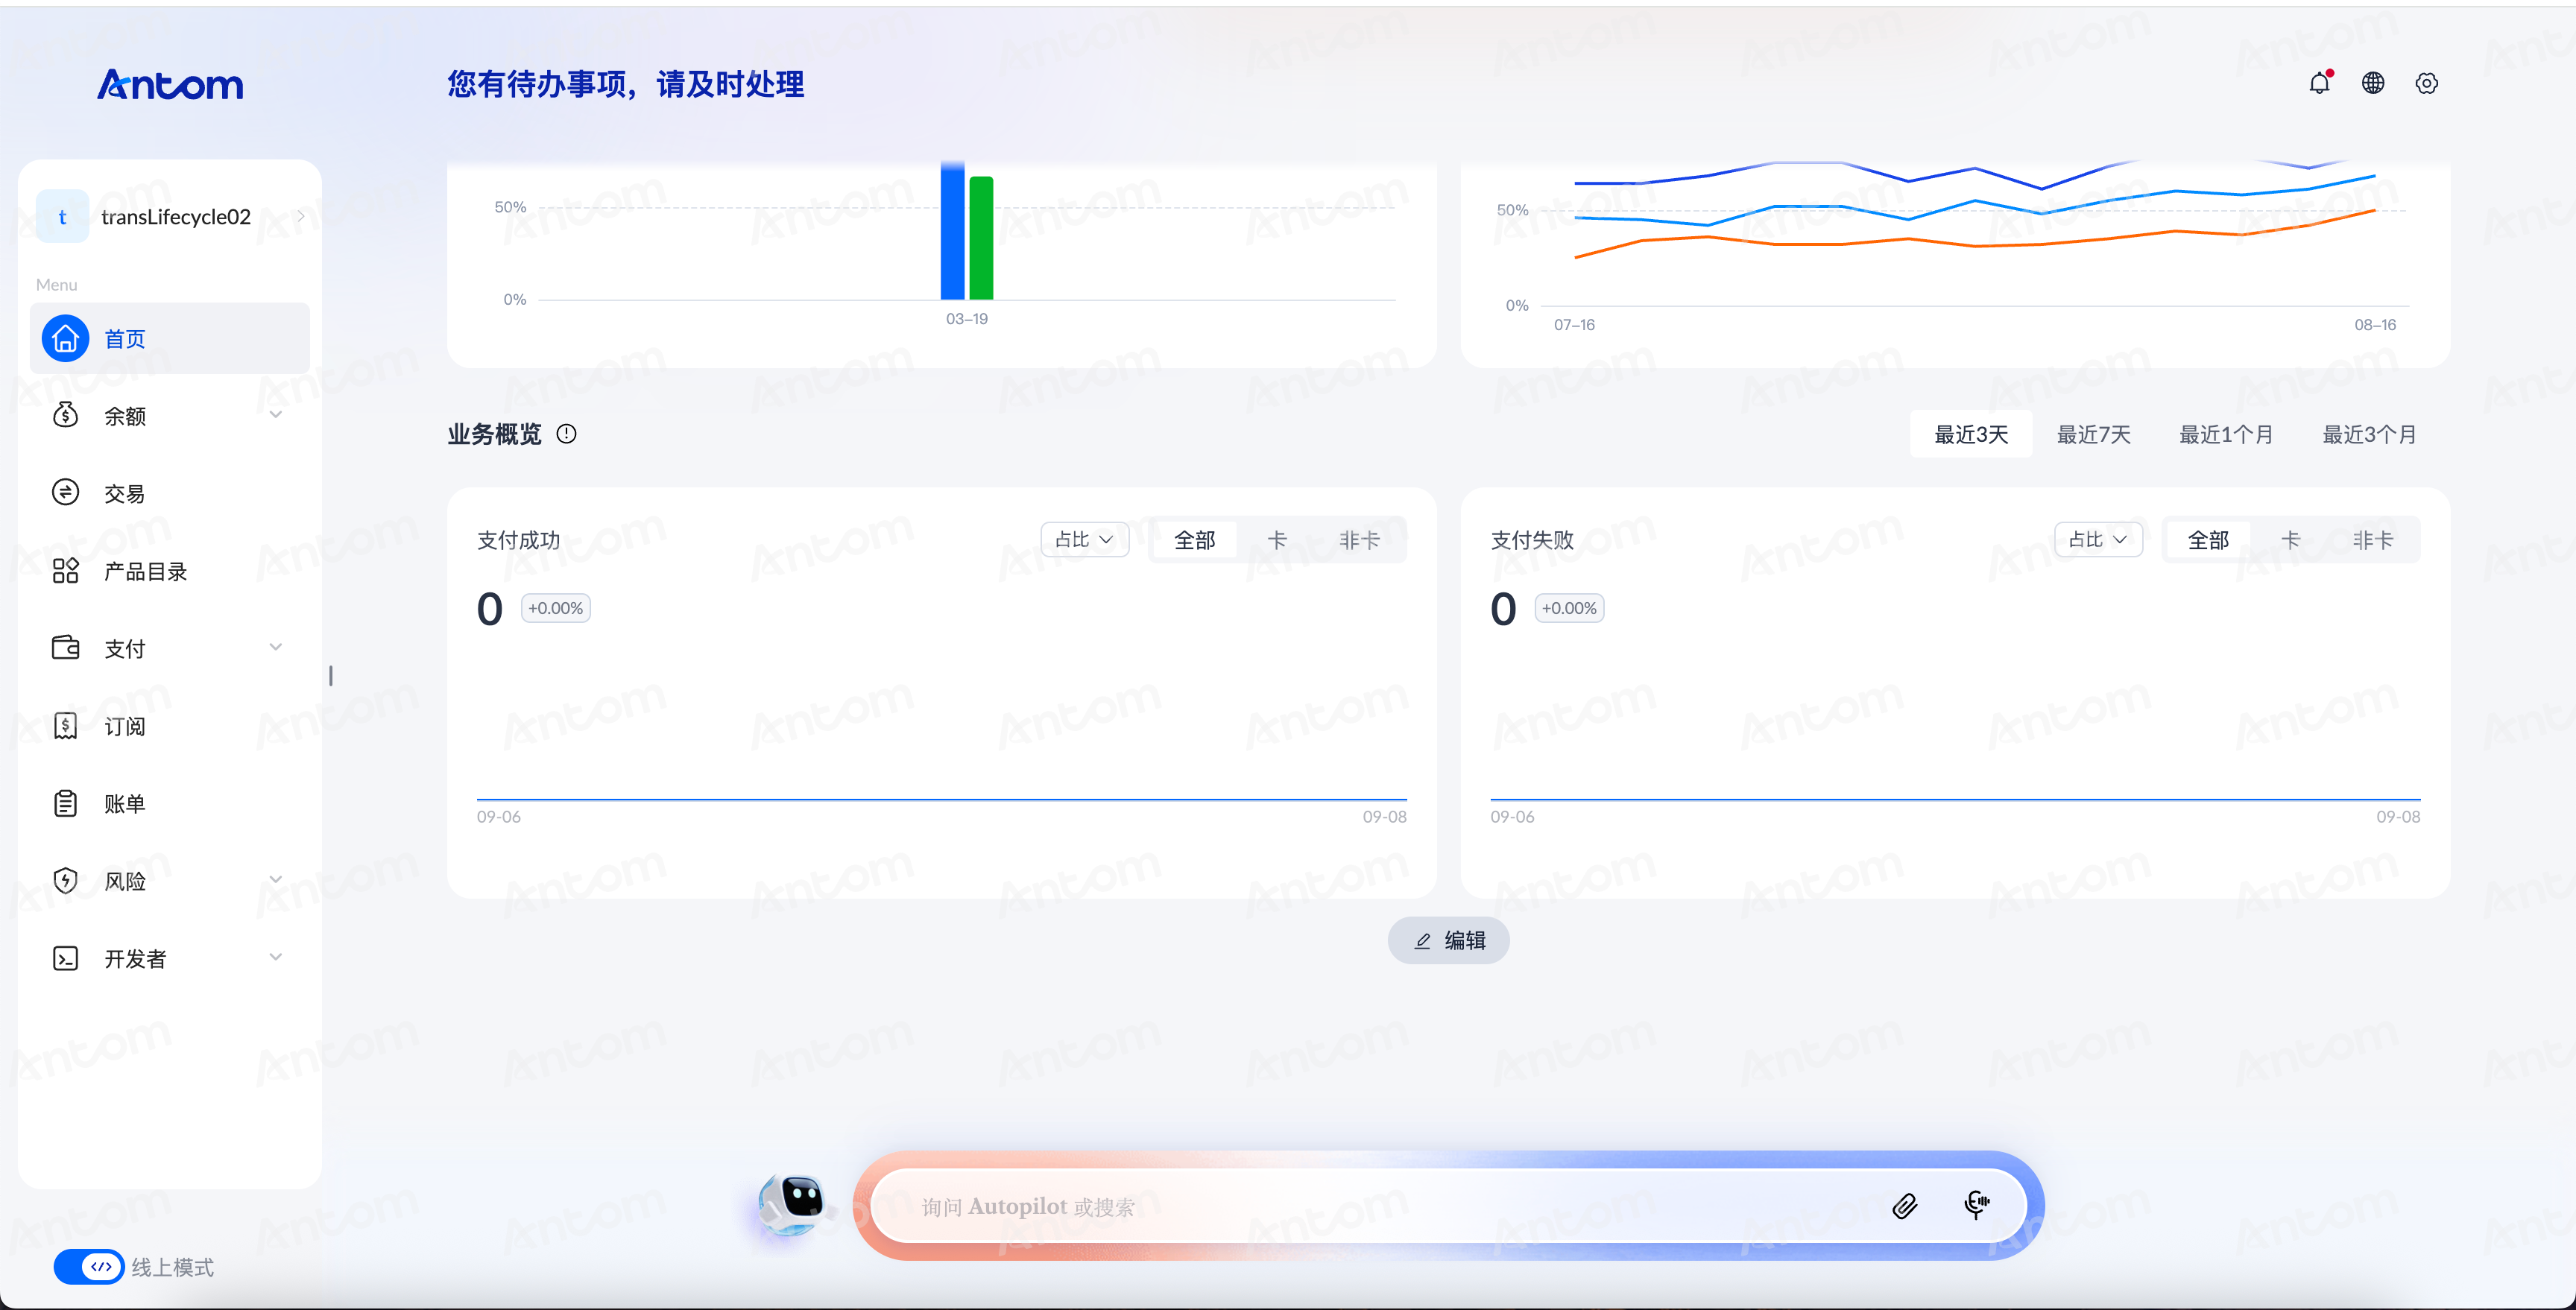Click the 编辑 button
The image size is (2576, 1310).
click(x=1448, y=940)
